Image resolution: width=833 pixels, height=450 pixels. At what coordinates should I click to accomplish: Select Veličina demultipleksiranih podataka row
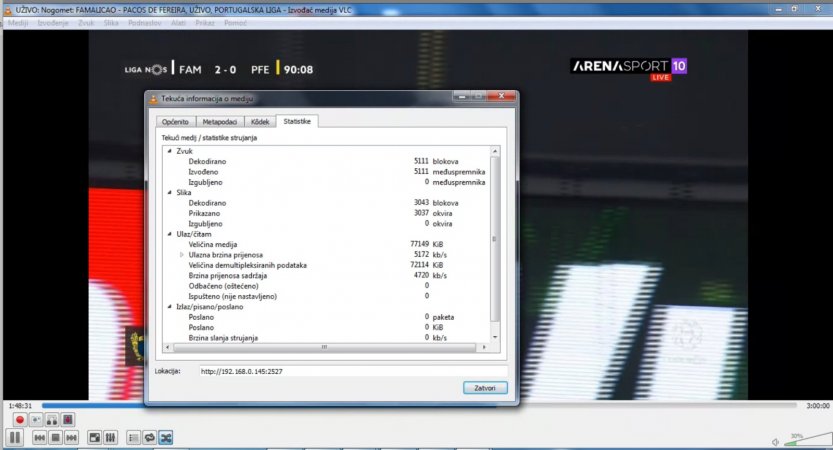[326, 265]
